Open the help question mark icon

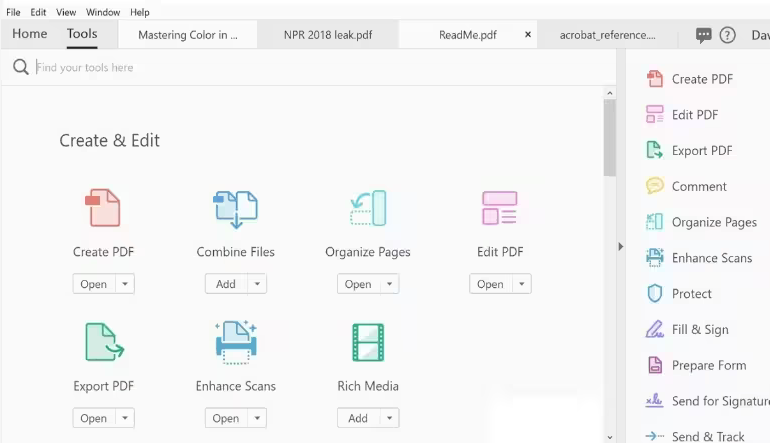click(728, 35)
